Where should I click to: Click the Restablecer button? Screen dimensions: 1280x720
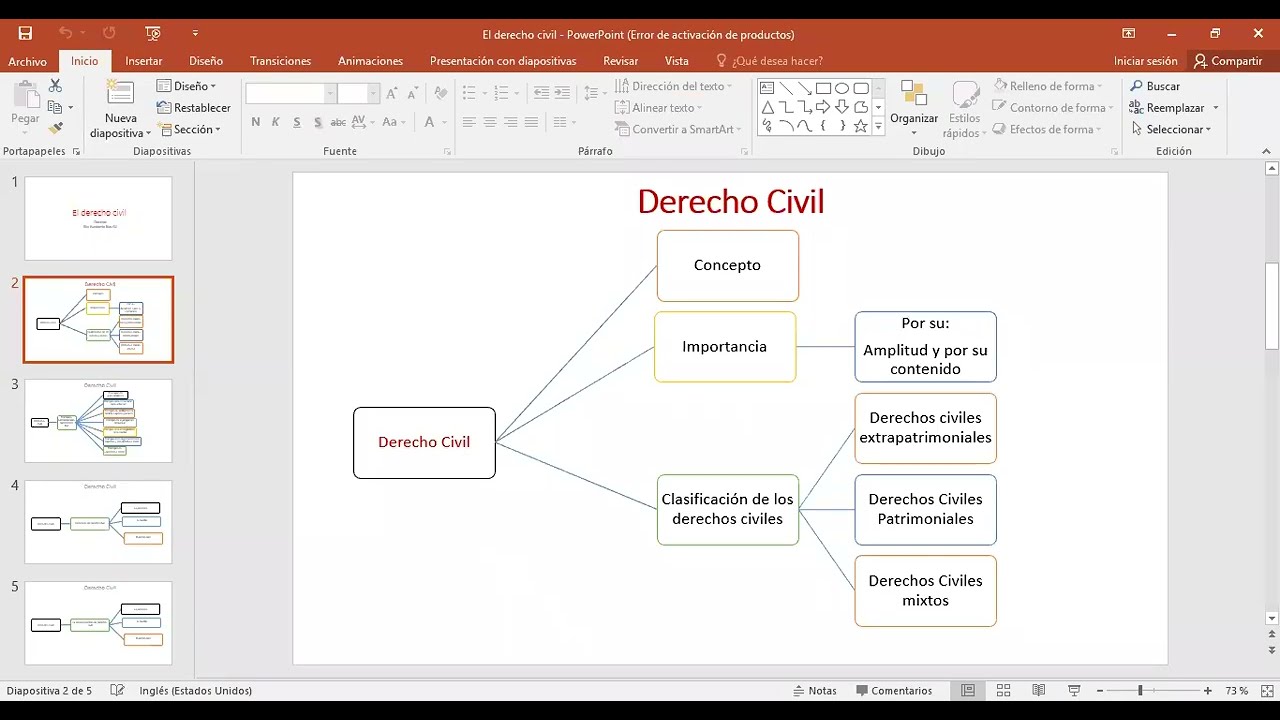(x=194, y=108)
